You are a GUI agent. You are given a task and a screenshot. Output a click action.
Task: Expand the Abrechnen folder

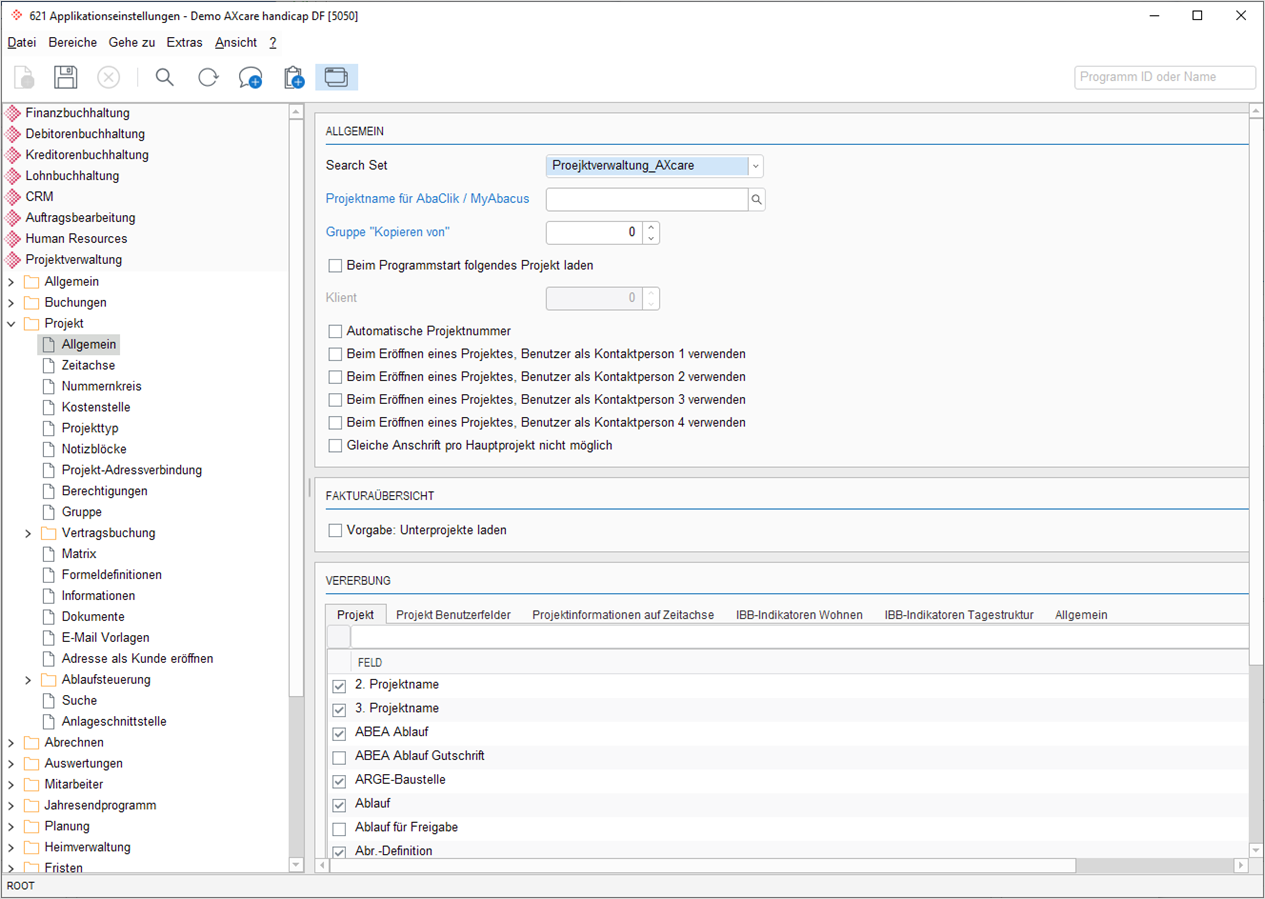(x=11, y=743)
